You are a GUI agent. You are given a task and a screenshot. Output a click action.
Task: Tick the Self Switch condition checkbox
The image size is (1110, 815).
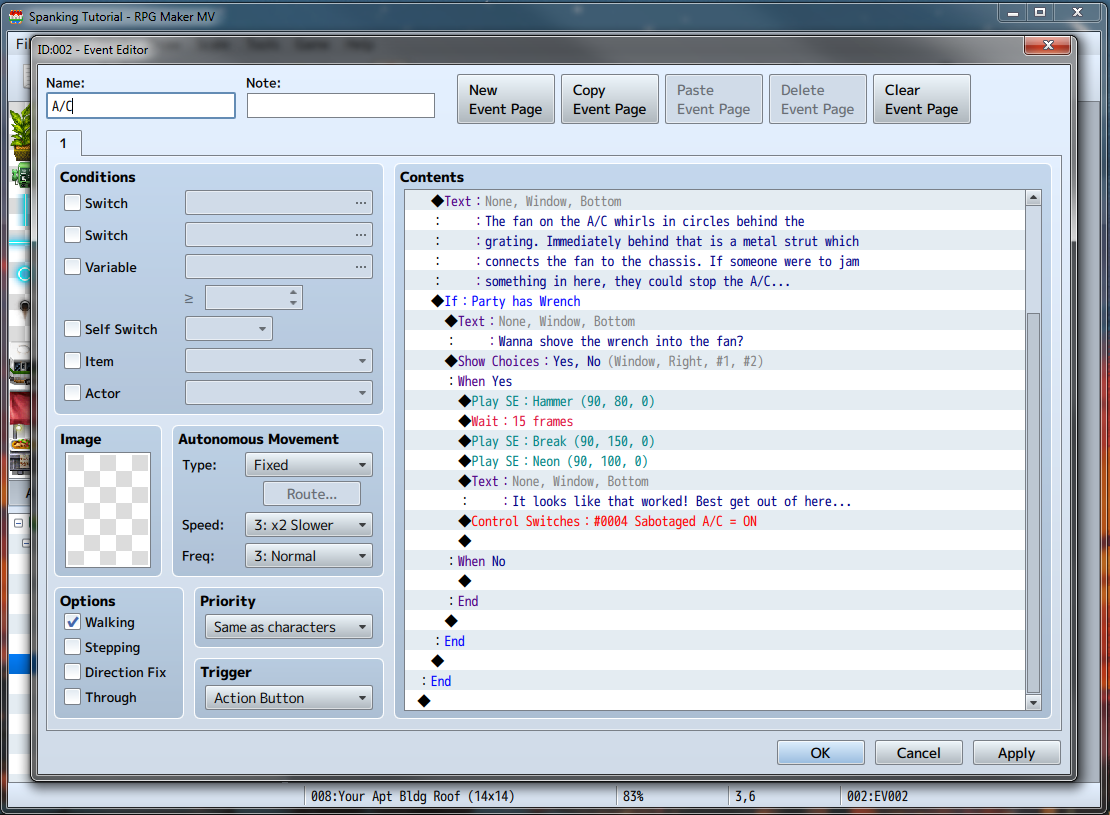click(72, 329)
